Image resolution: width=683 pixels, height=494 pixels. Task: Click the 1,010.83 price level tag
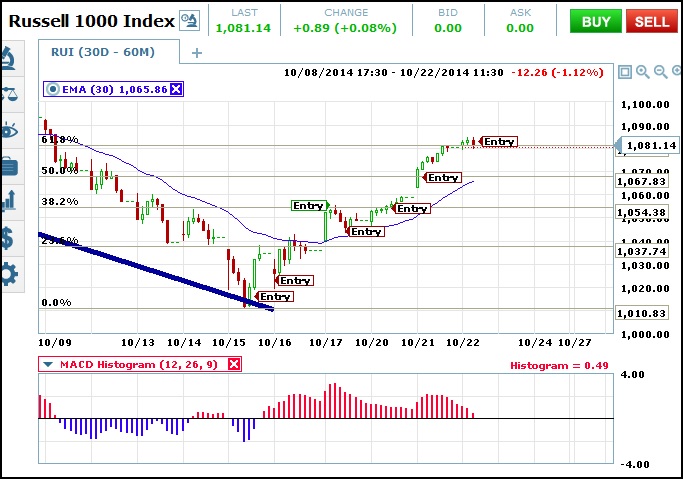(641, 313)
